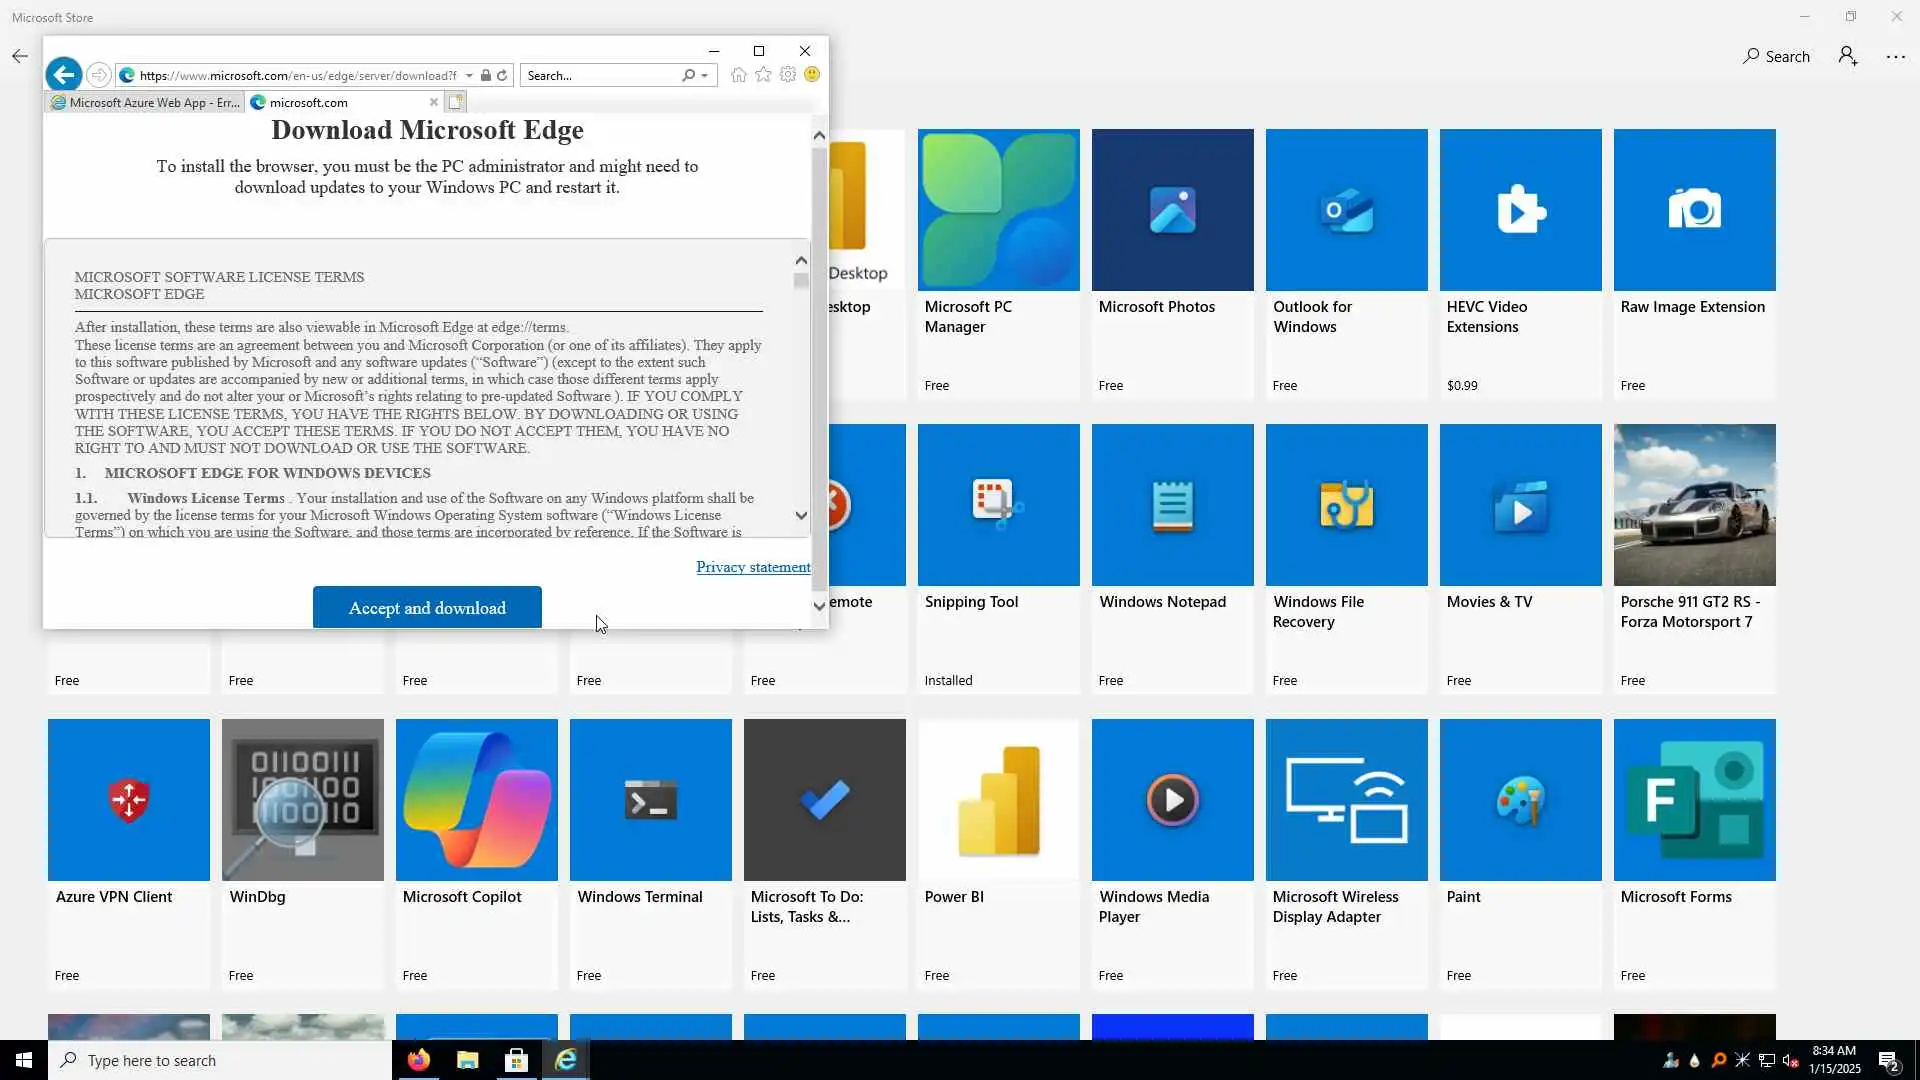The image size is (1920, 1080).
Task: Click the smiley feedback icon
Action: click(x=812, y=75)
